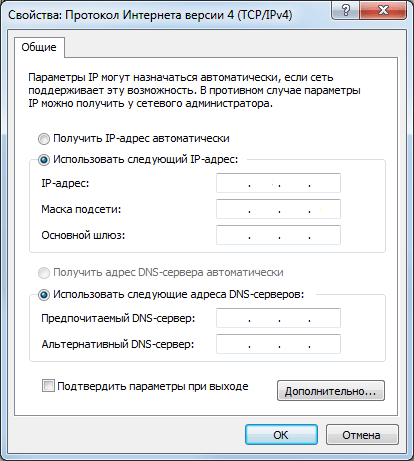The image size is (414, 461).
Task: Focus the Основной шлюз field
Action: click(278, 235)
